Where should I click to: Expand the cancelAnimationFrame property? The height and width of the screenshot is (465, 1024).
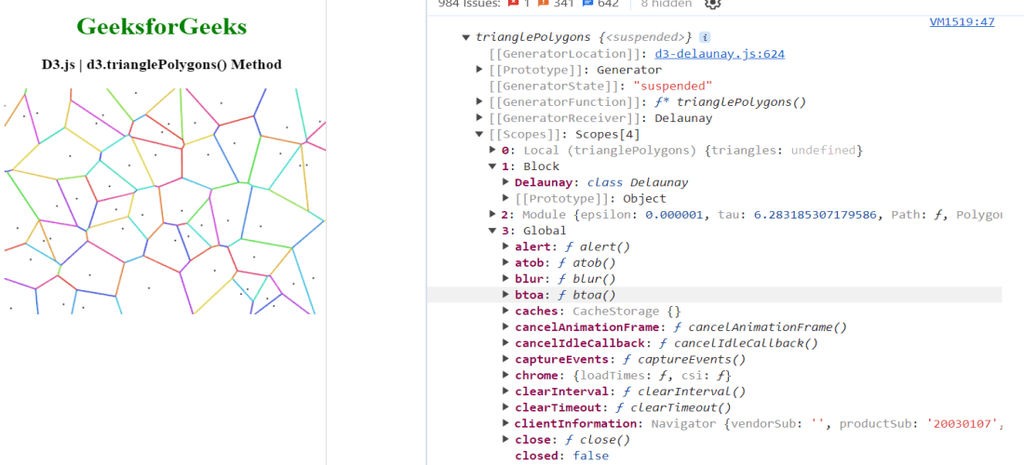506,327
